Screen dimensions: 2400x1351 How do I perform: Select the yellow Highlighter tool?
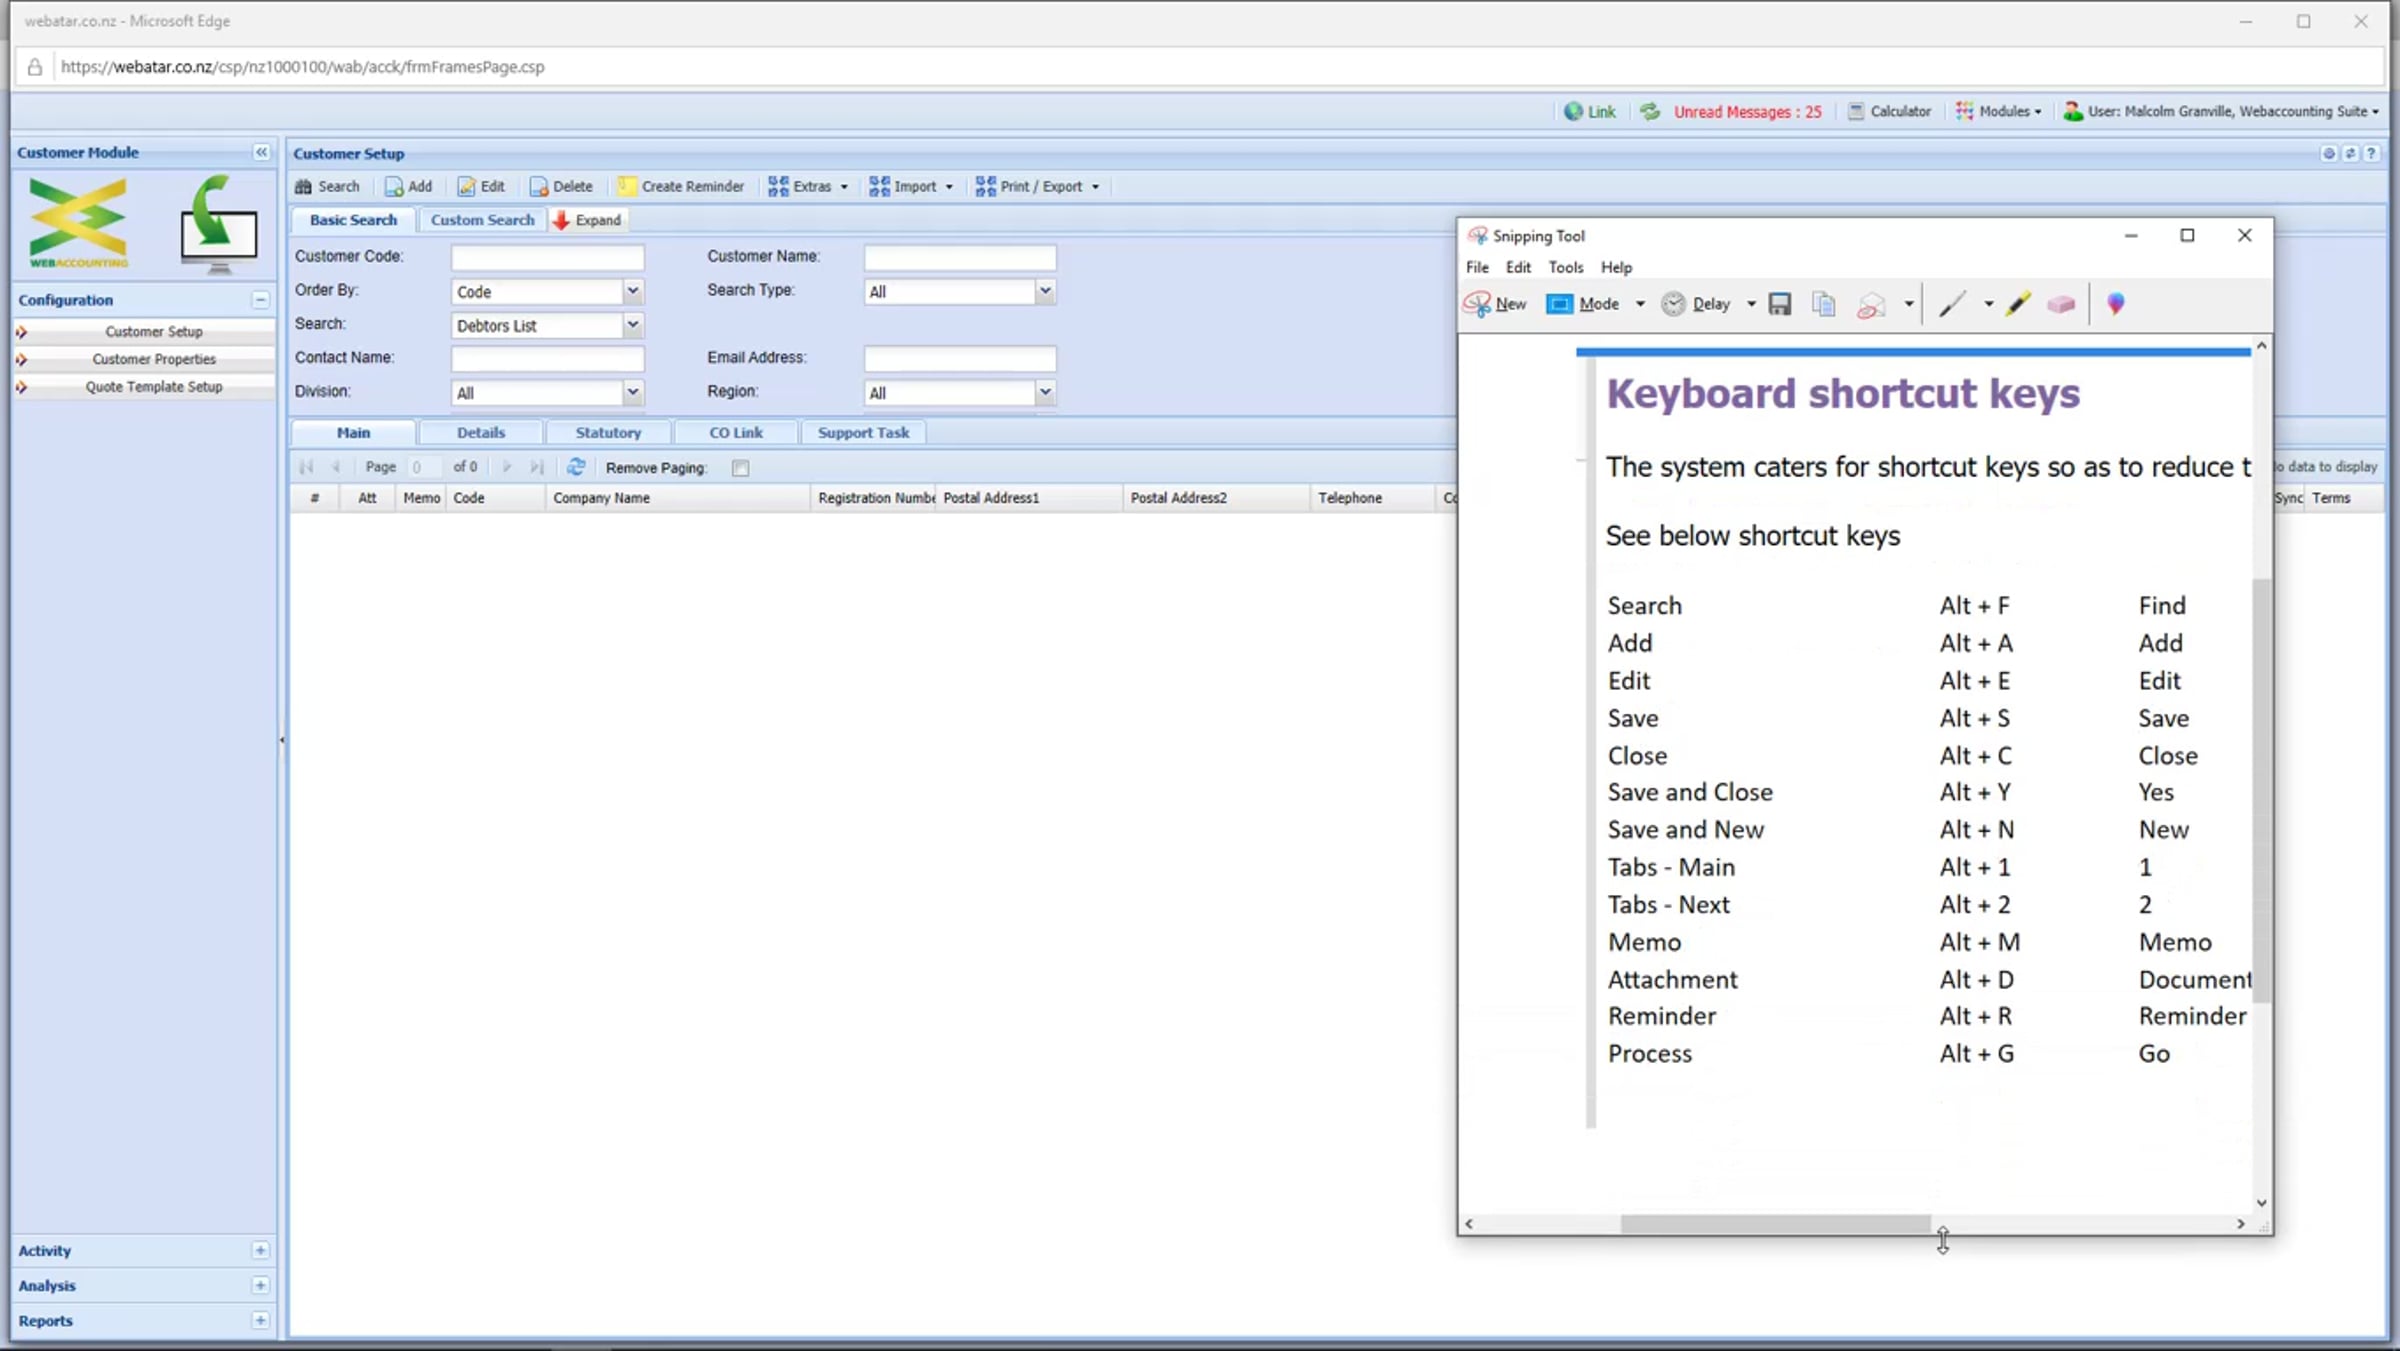point(2018,304)
